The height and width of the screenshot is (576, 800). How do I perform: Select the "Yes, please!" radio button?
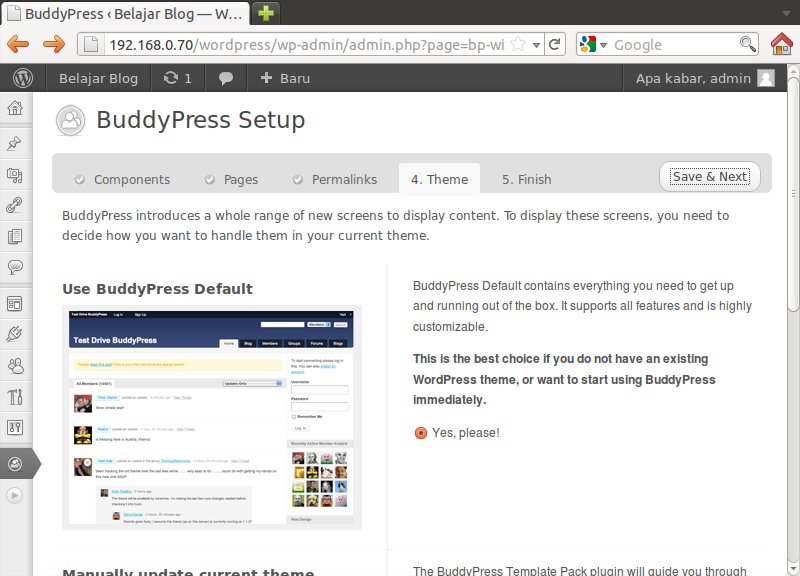(421, 433)
